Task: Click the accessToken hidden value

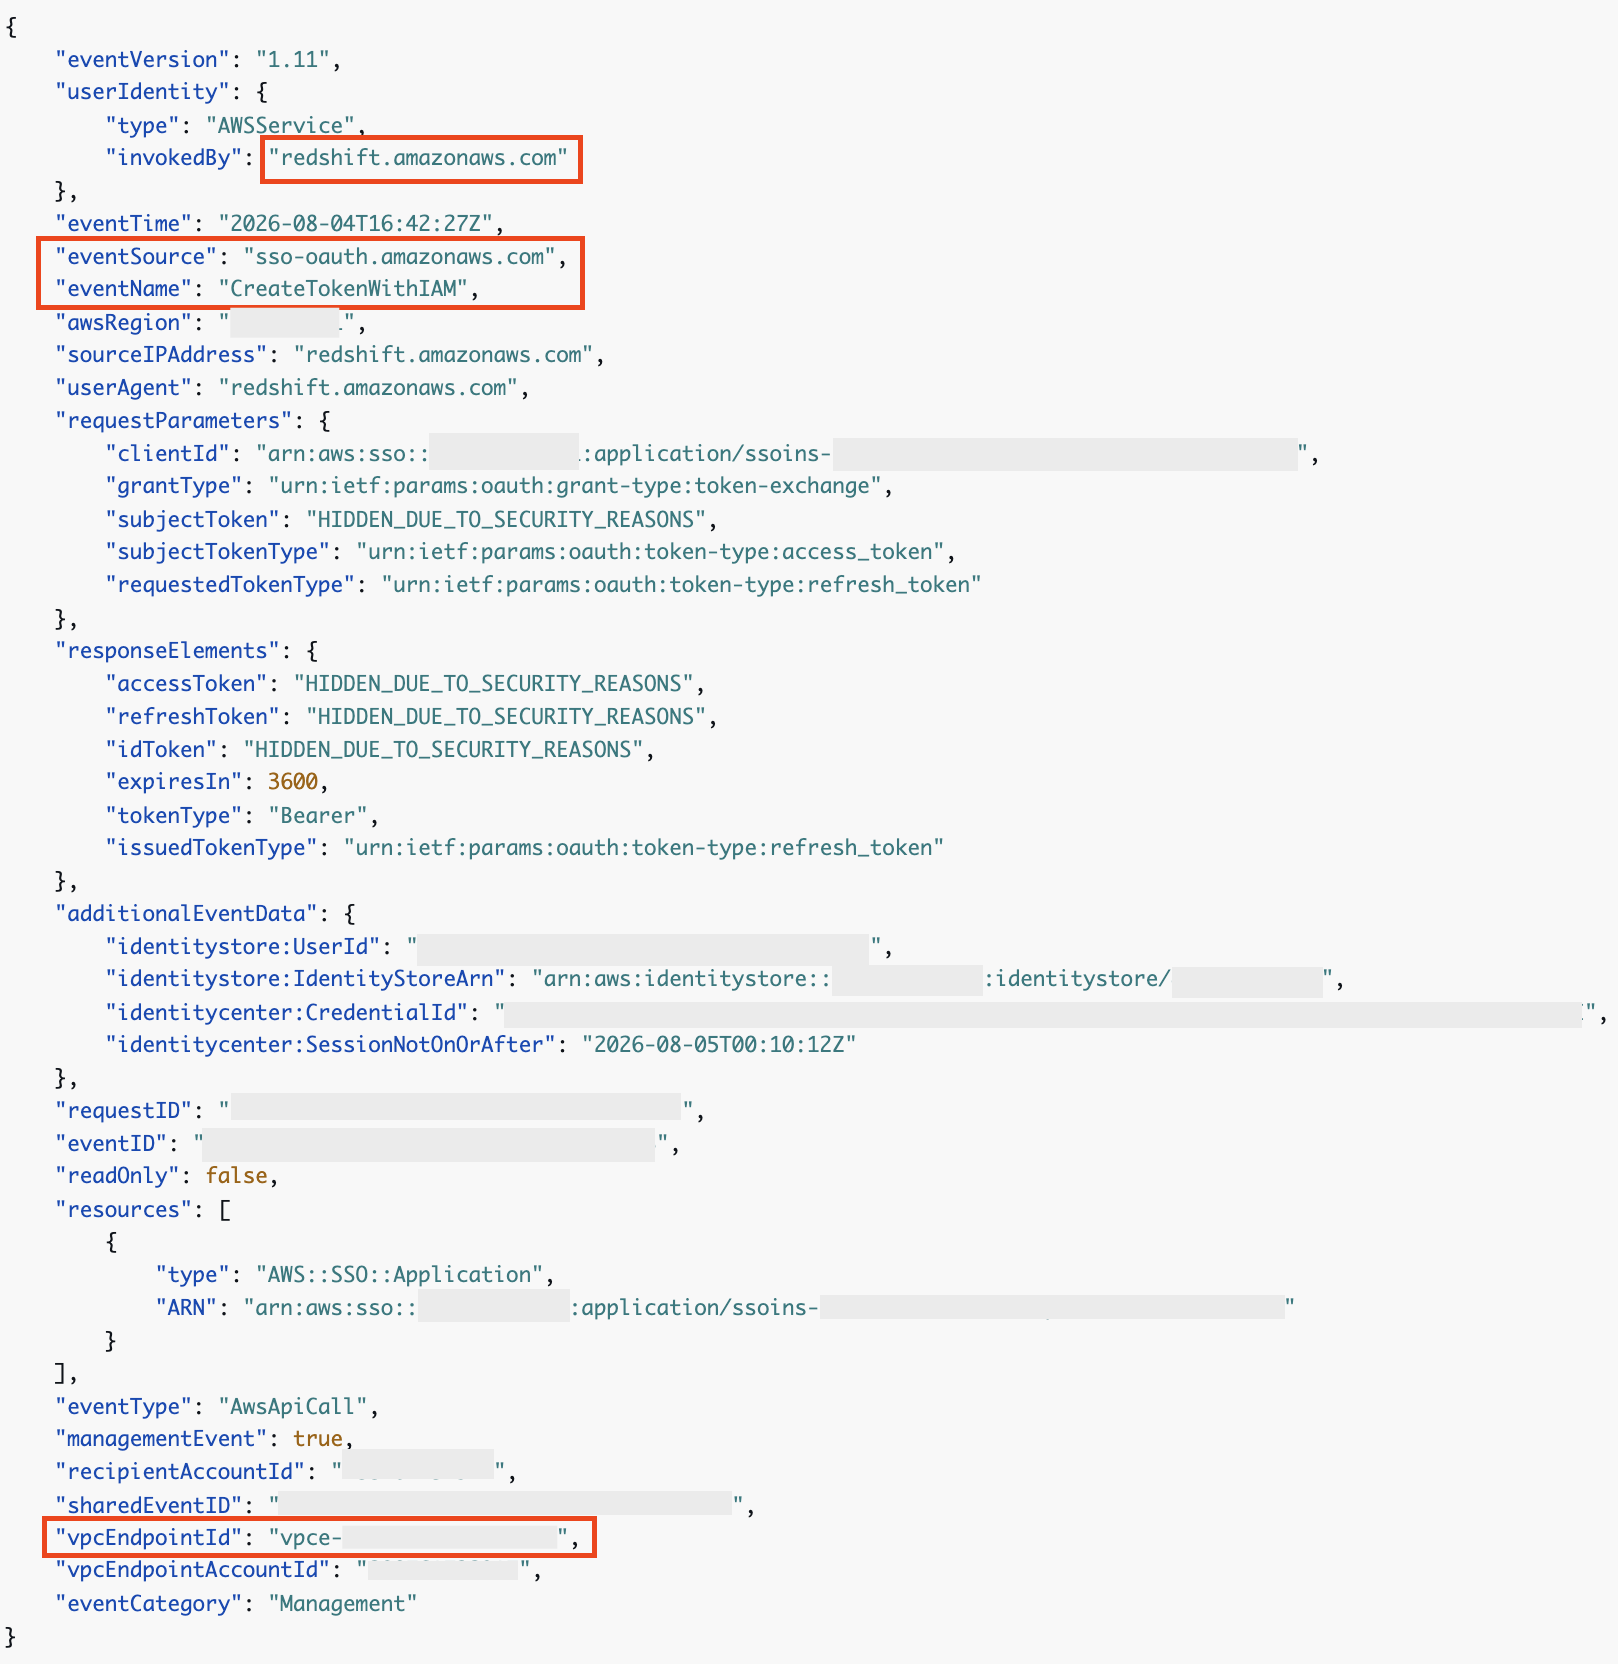Action: tap(494, 684)
